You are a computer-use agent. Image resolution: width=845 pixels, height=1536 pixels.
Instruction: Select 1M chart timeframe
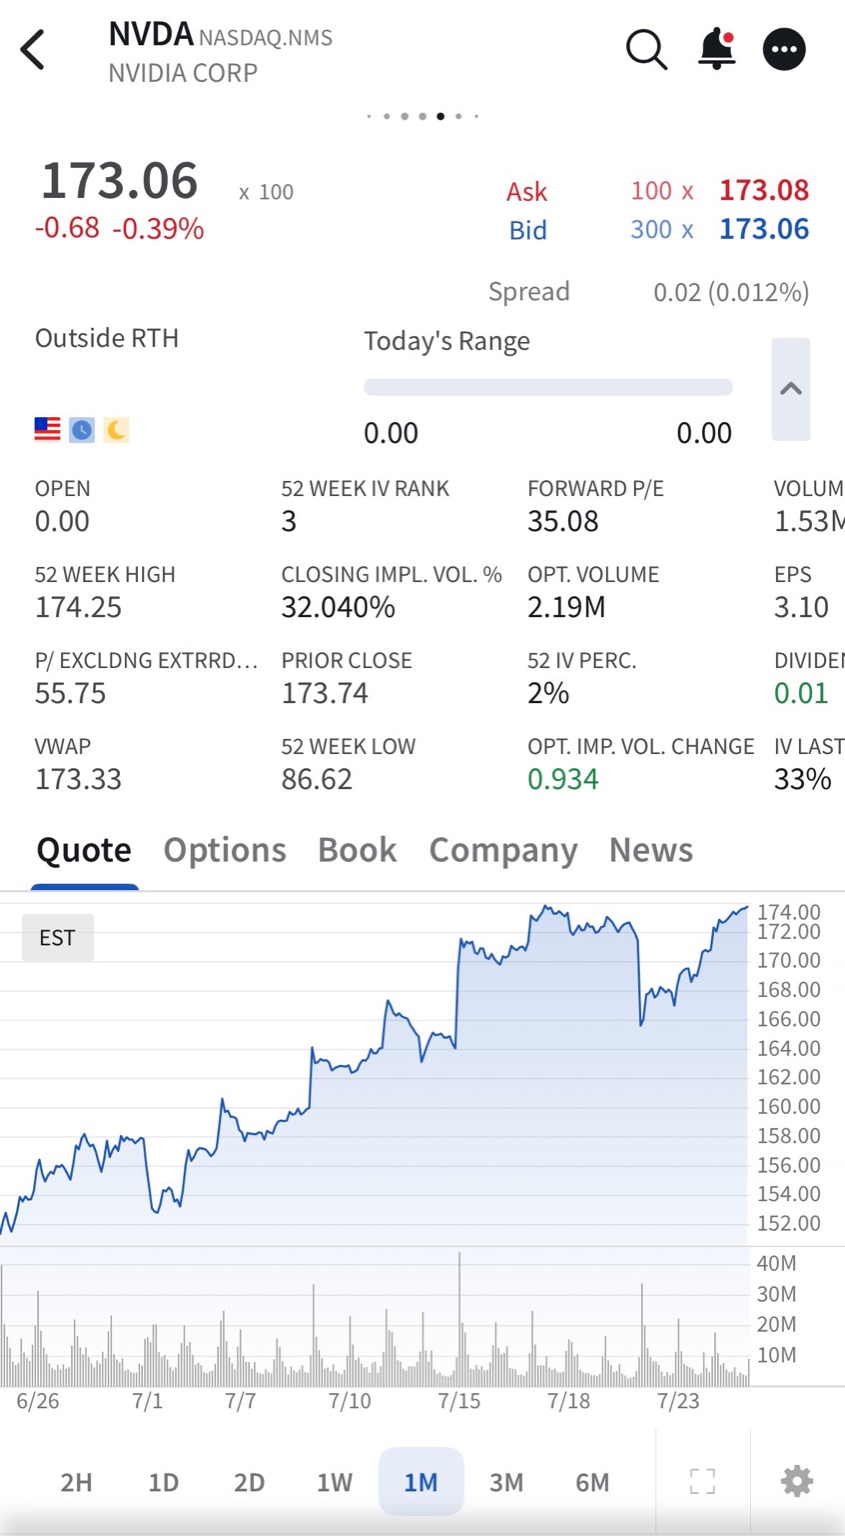pyautogui.click(x=421, y=1482)
